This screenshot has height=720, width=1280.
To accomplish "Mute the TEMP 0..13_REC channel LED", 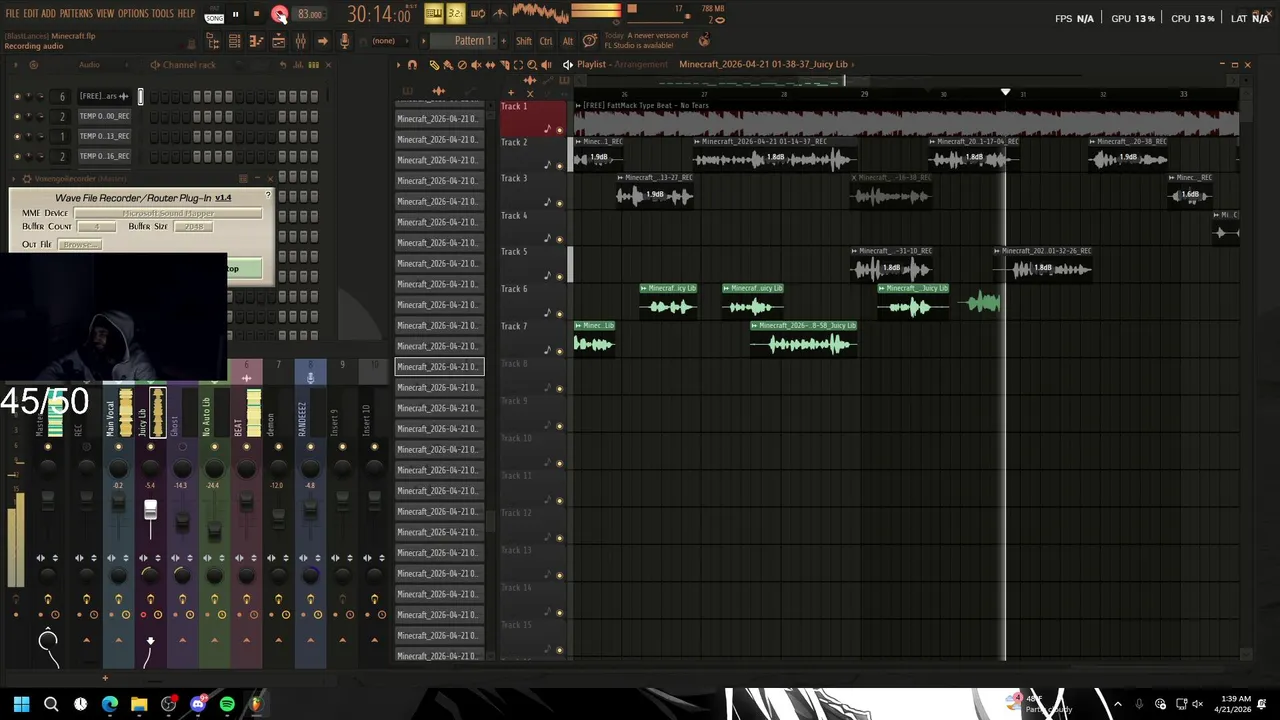I will click(17, 136).
